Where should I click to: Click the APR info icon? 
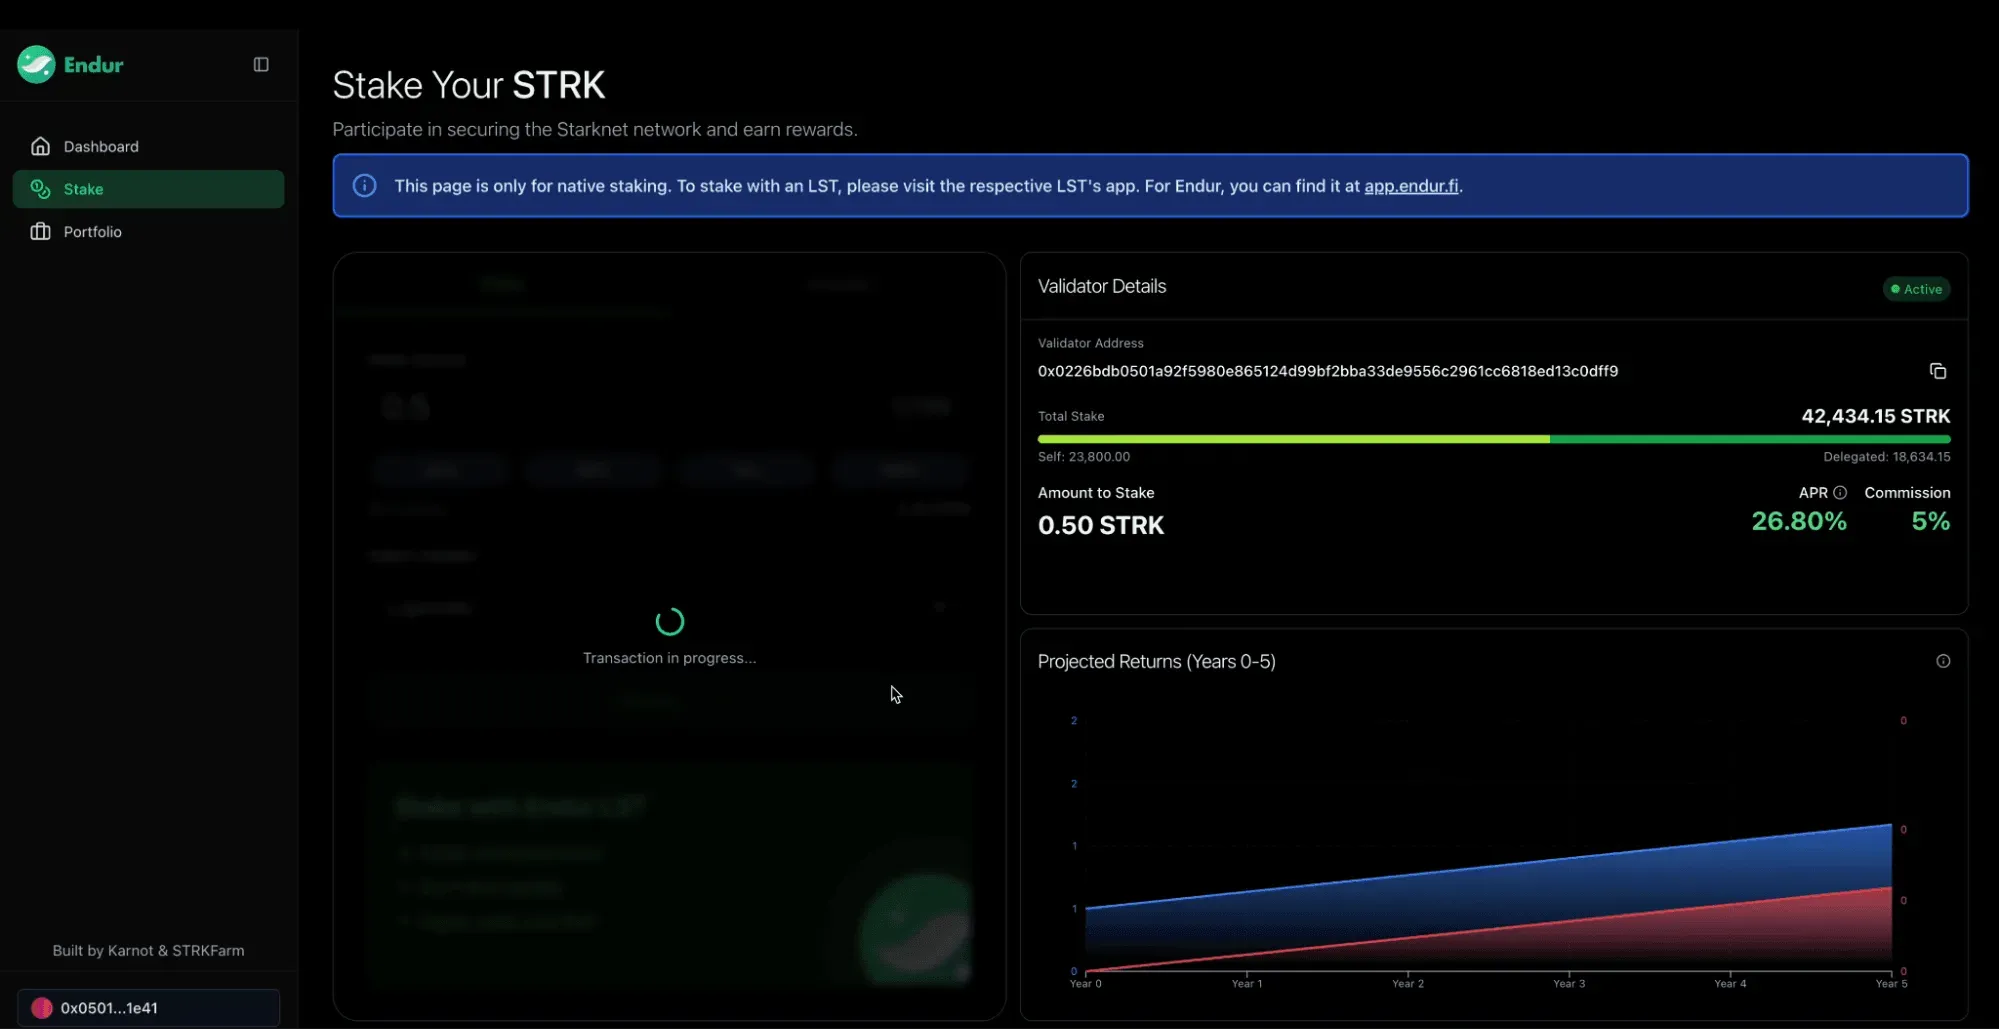(1840, 493)
